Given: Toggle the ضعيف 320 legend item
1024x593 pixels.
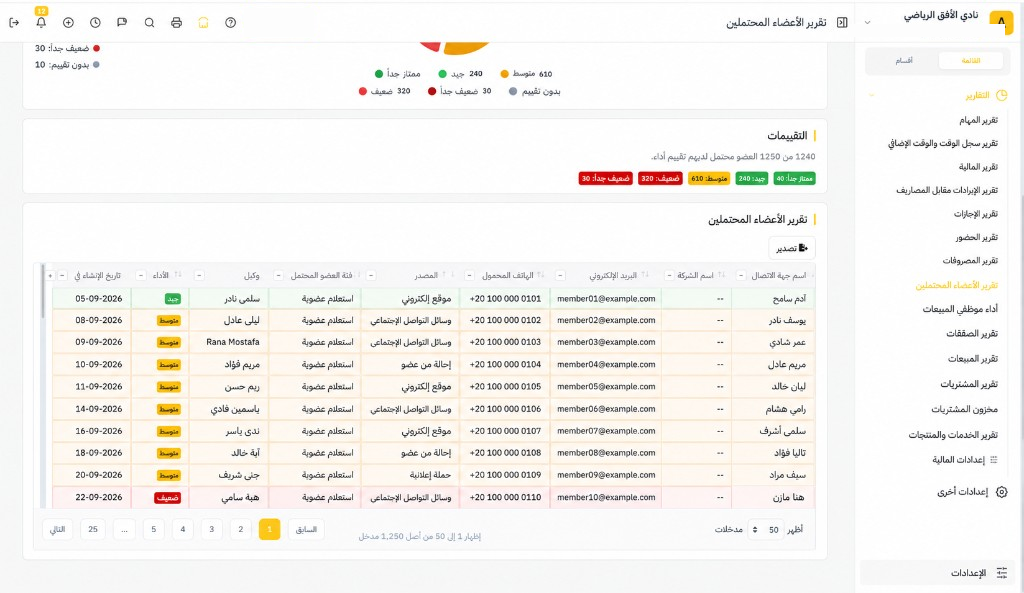Looking at the screenshot, I should (x=385, y=91).
